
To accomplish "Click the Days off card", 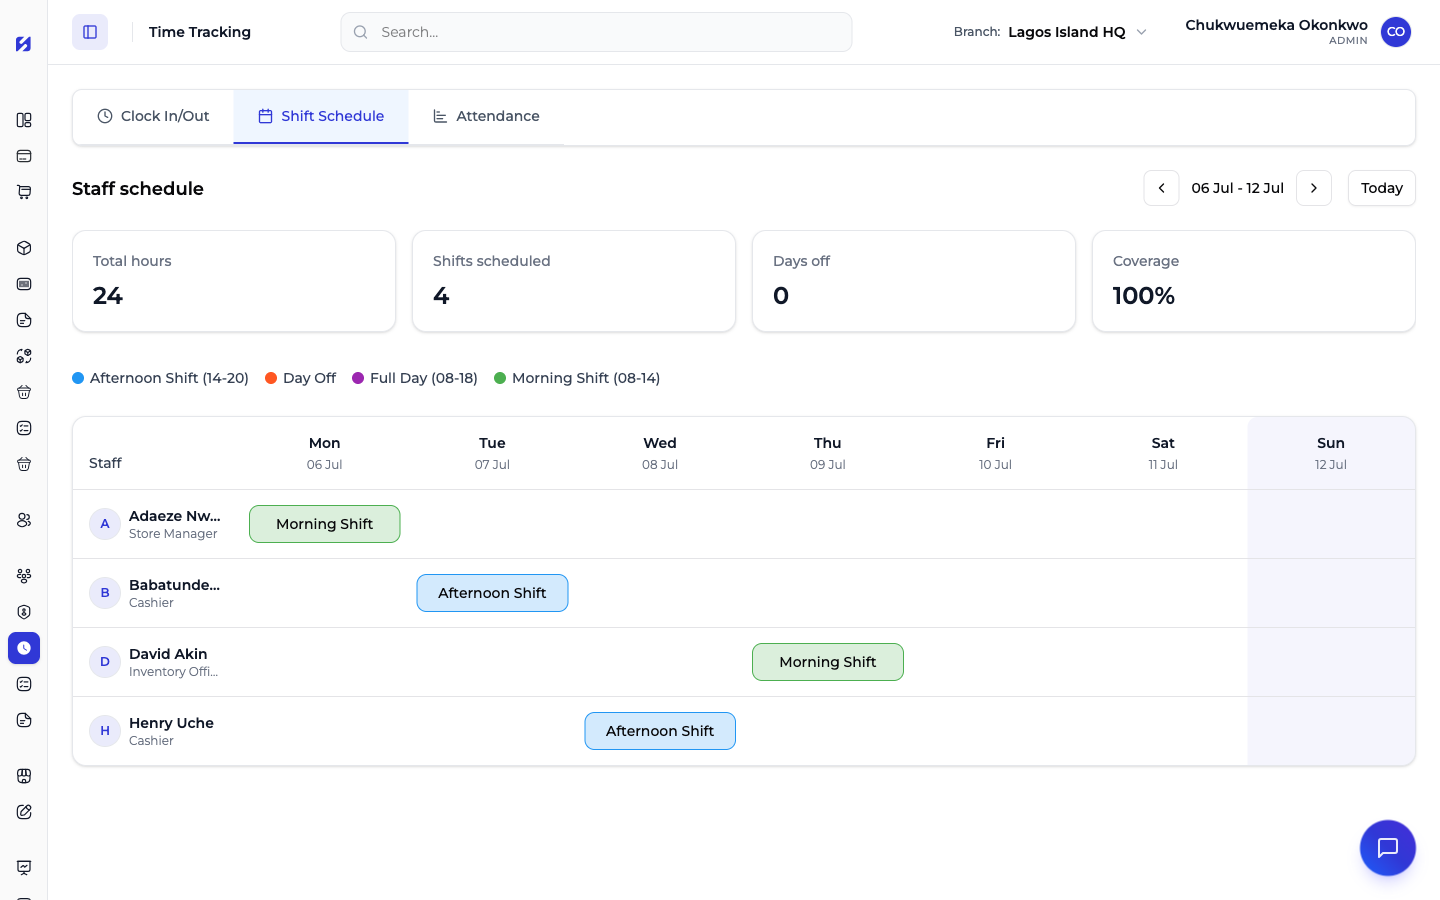I will [x=914, y=281].
